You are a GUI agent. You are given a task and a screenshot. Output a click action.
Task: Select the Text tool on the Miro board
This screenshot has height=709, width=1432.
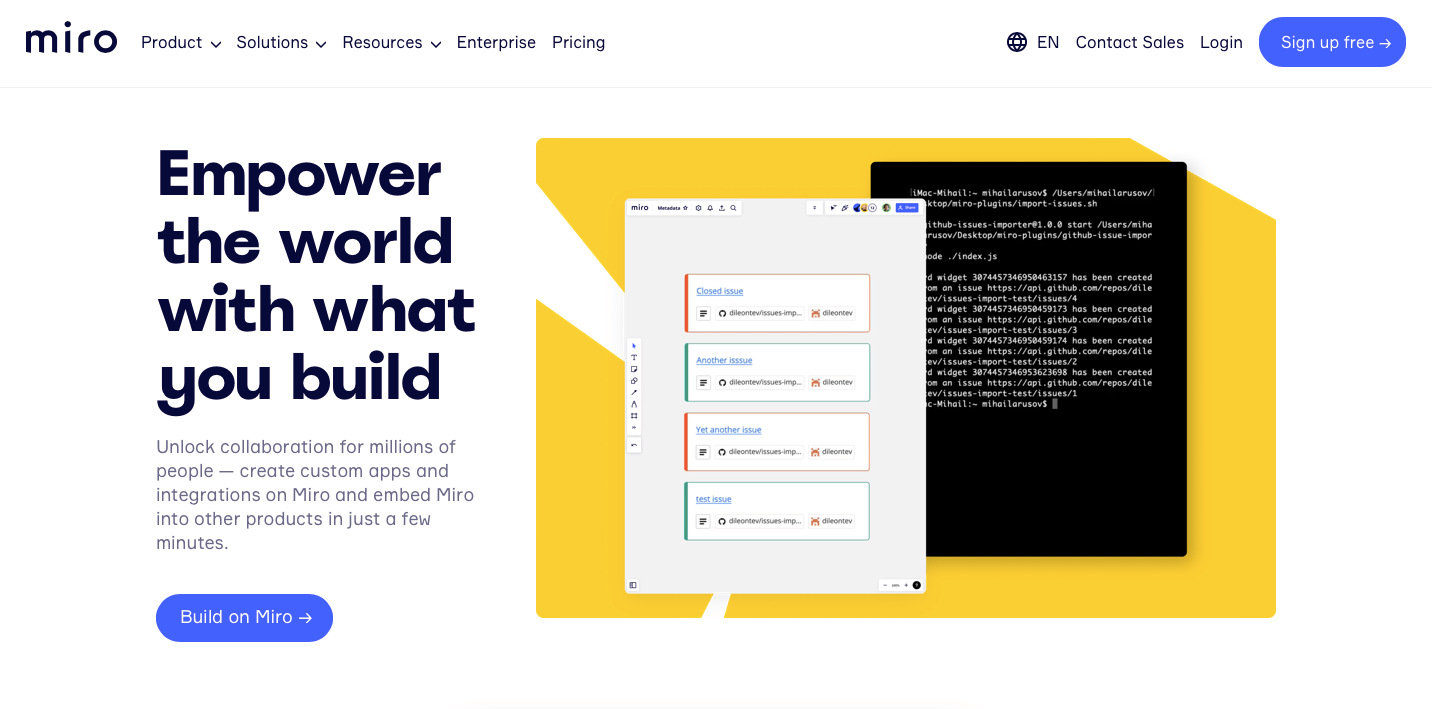click(x=634, y=358)
